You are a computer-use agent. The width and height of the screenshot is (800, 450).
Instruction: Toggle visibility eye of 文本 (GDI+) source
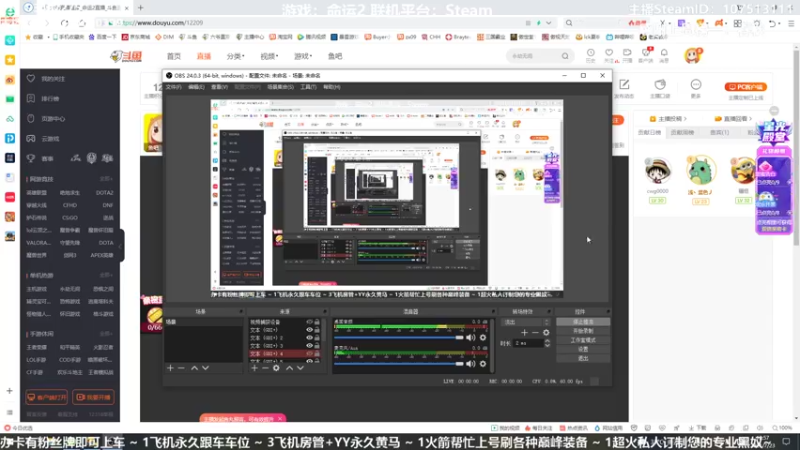tap(309, 330)
